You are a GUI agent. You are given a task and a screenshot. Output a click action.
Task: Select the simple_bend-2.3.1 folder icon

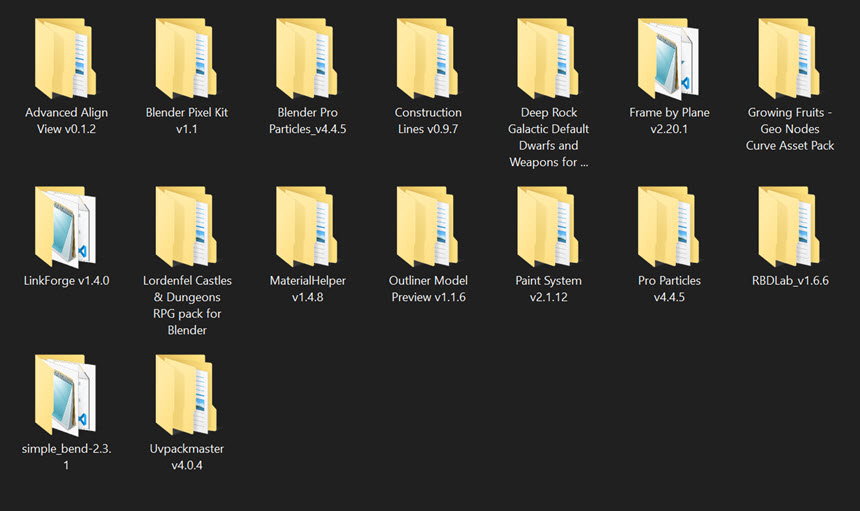[x=65, y=395]
